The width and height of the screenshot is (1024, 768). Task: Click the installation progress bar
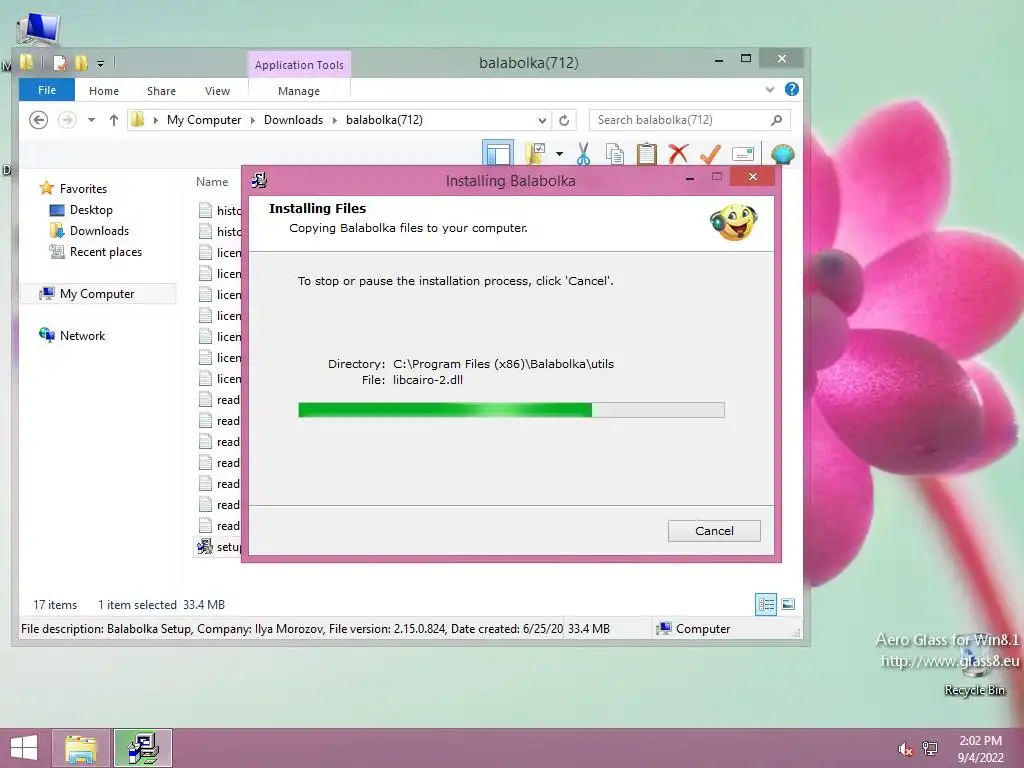(511, 410)
